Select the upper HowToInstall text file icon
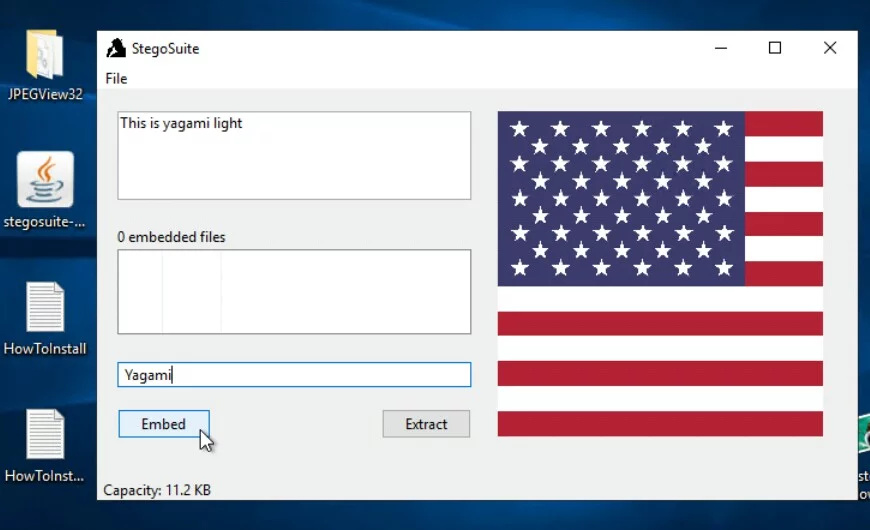The width and height of the screenshot is (870, 530). pos(45,308)
